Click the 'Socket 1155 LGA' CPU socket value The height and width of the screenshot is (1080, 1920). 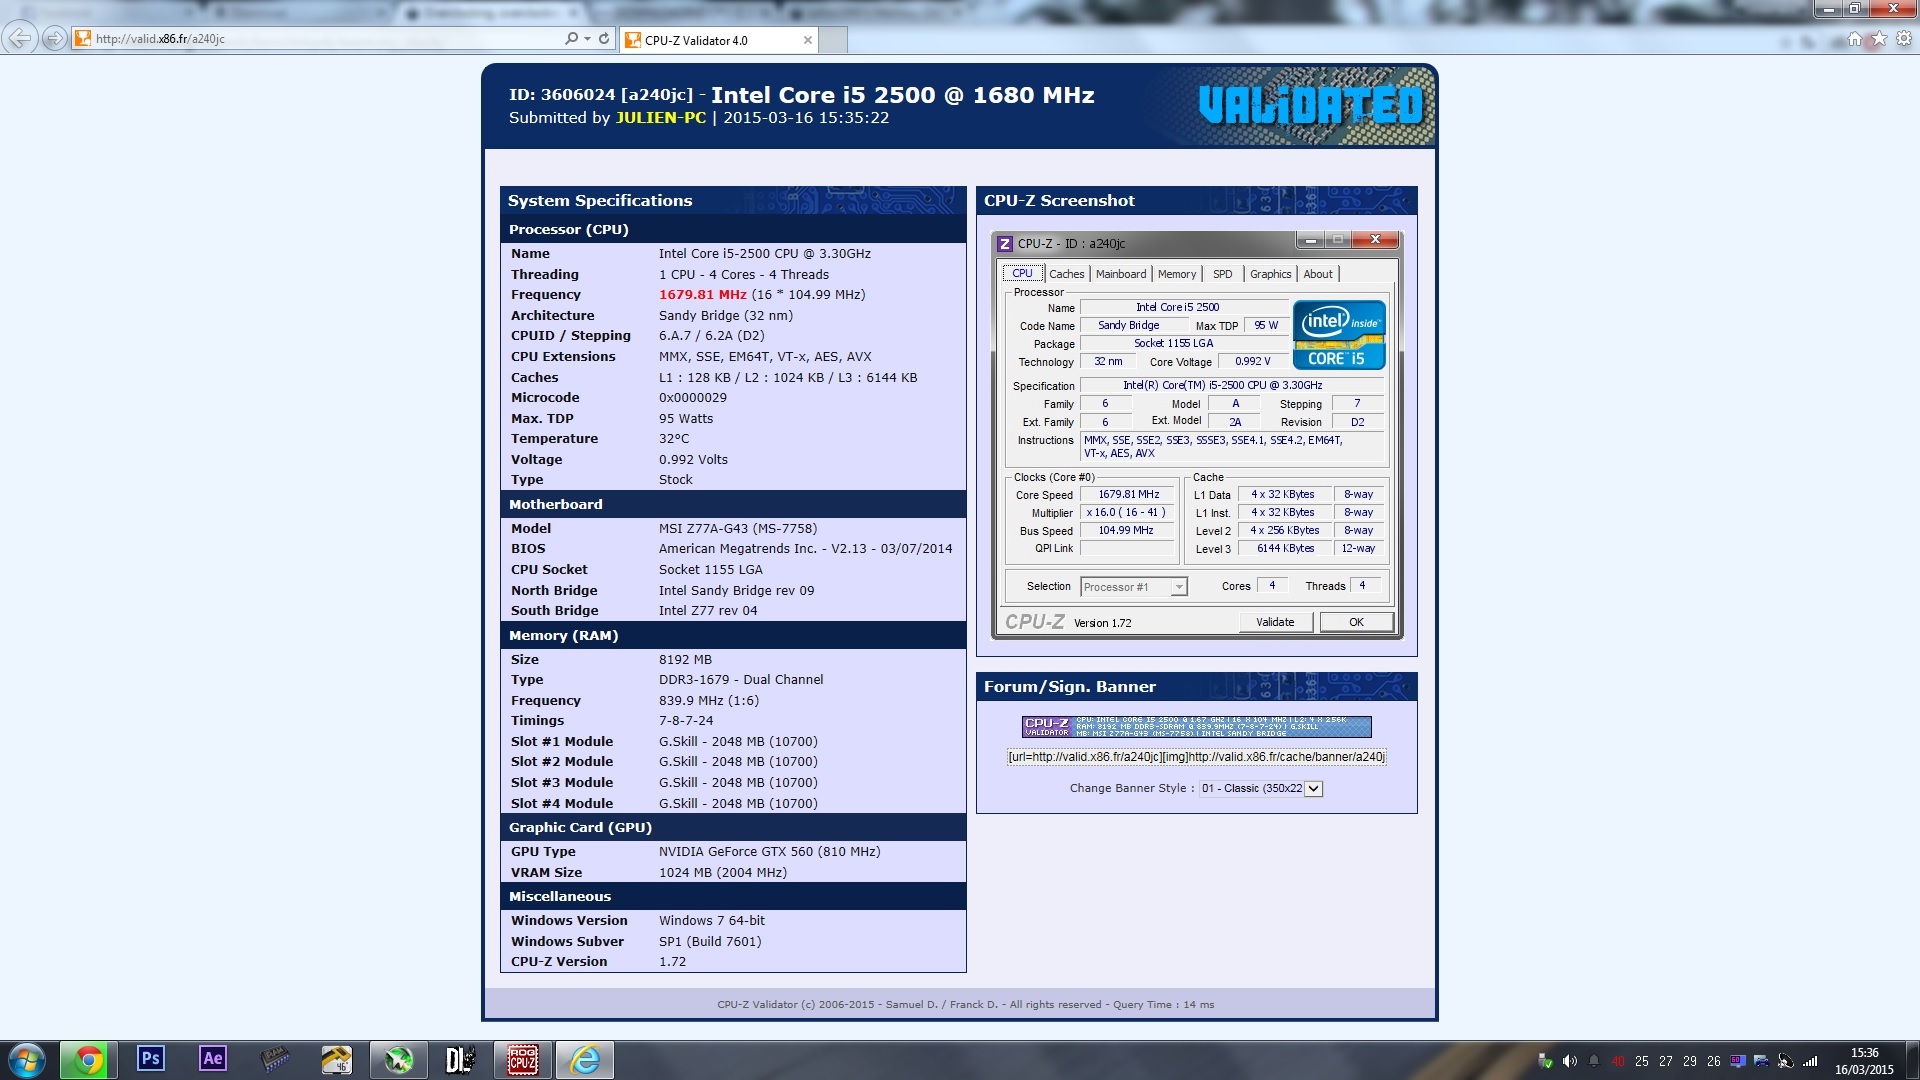[x=710, y=570]
